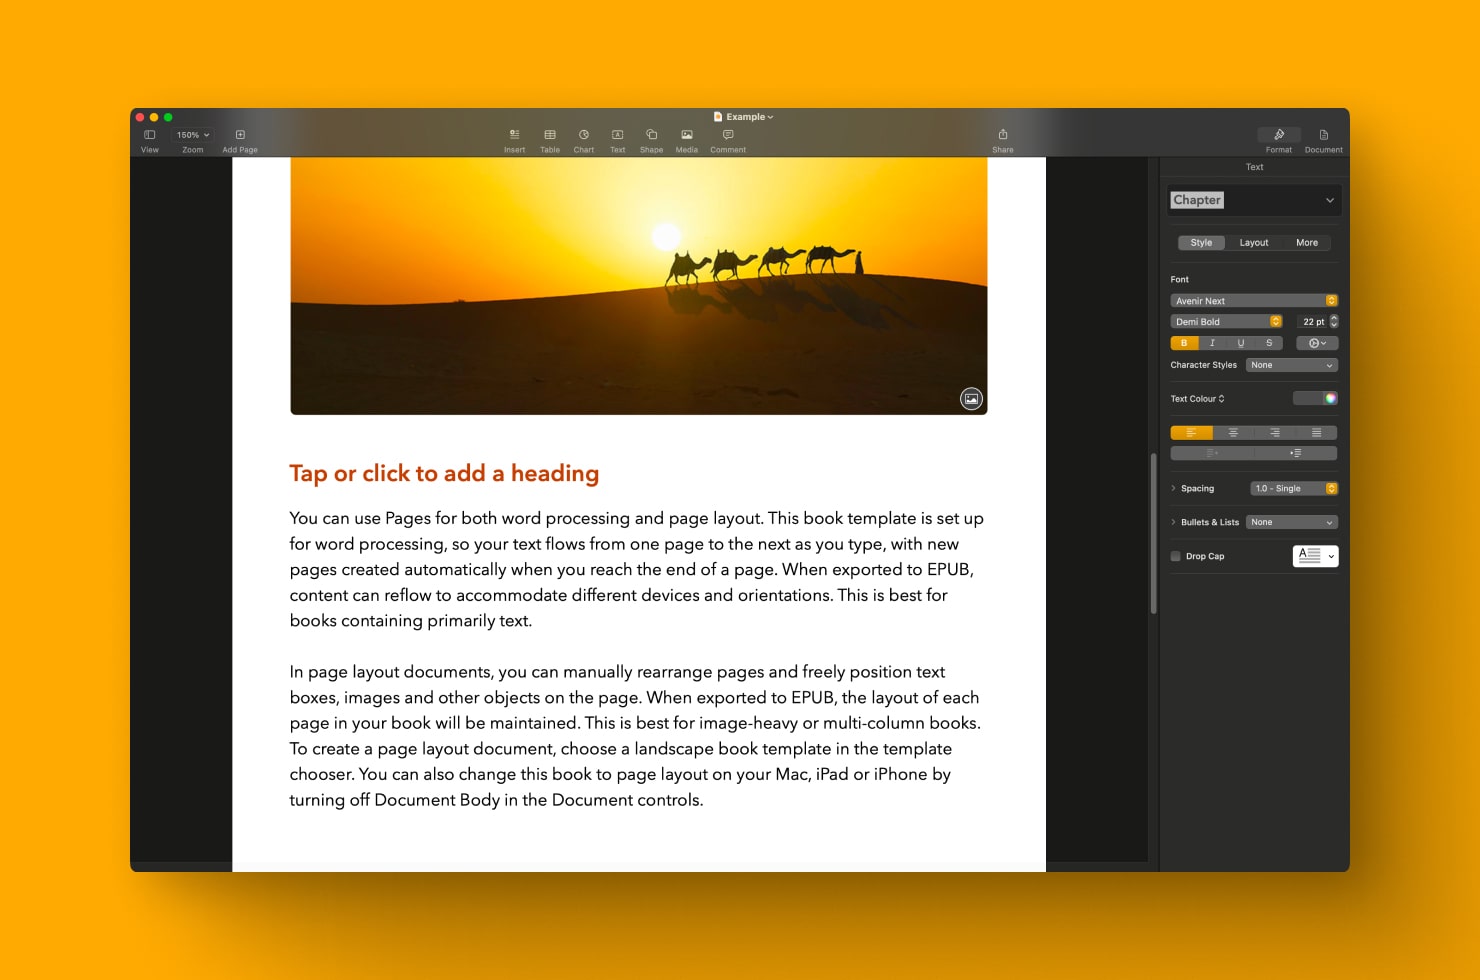1480x980 pixels.
Task: Add a Comment from the toolbar
Action: pyautogui.click(x=727, y=137)
